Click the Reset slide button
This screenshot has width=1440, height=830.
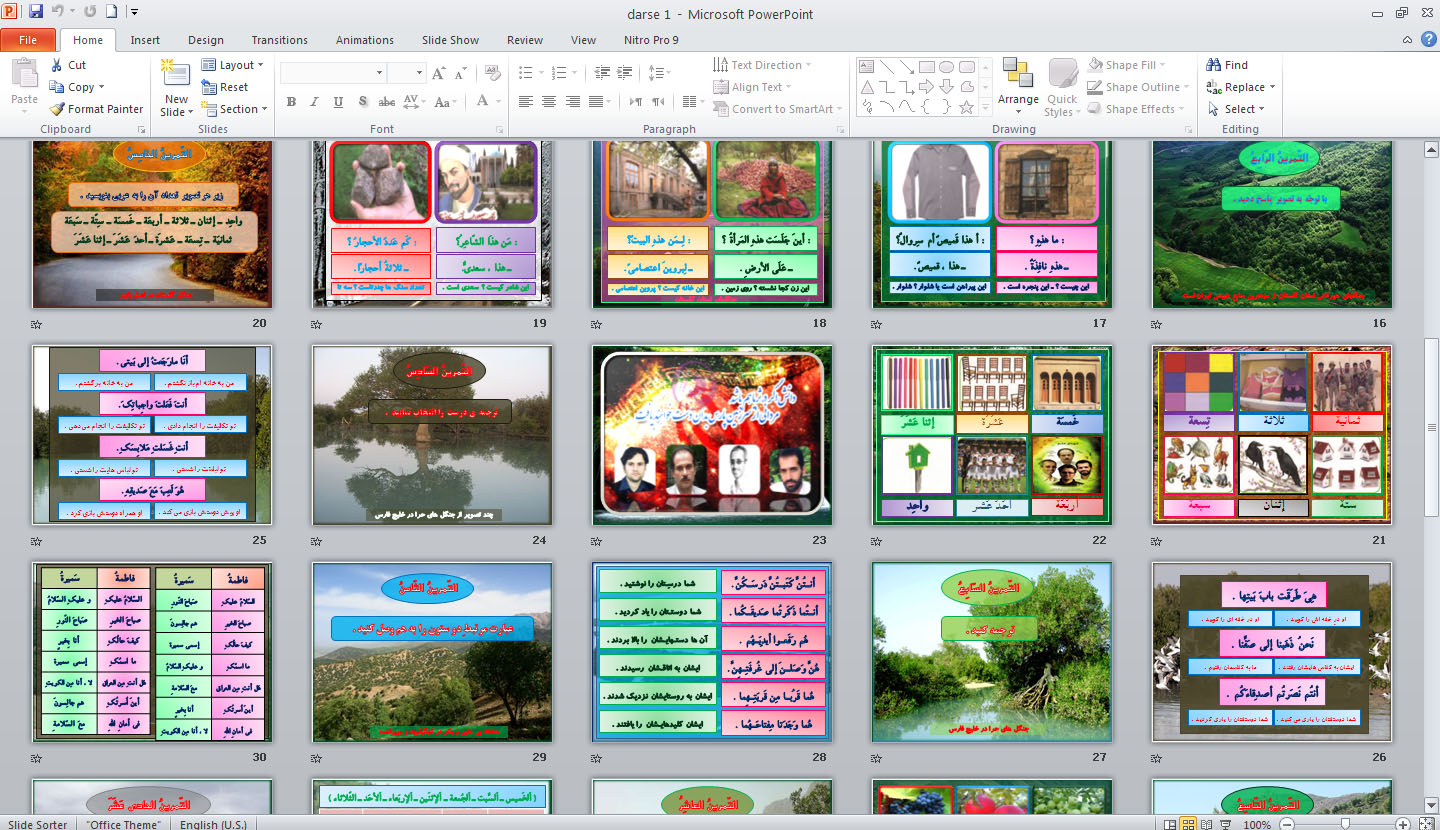click(x=225, y=87)
